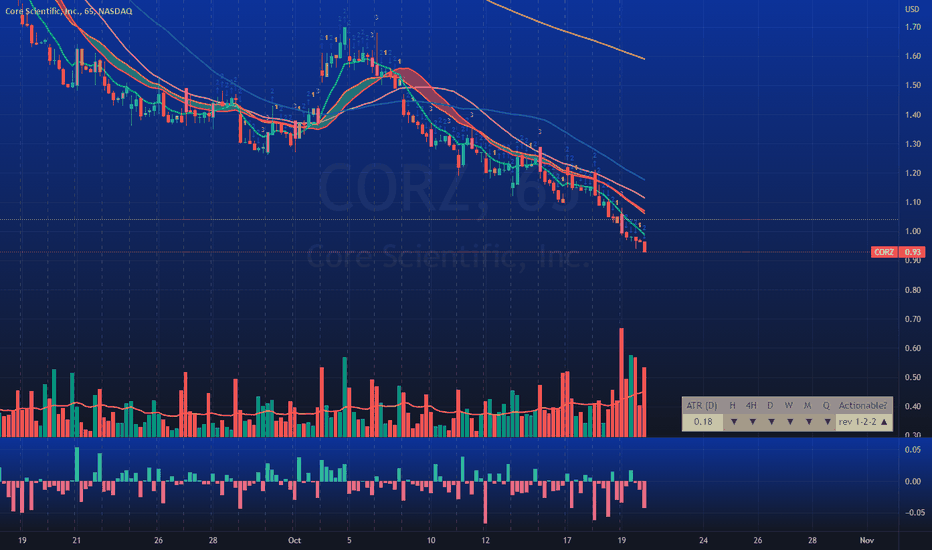Click the 0.70 price axis label
932x550 pixels.
(x=912, y=319)
